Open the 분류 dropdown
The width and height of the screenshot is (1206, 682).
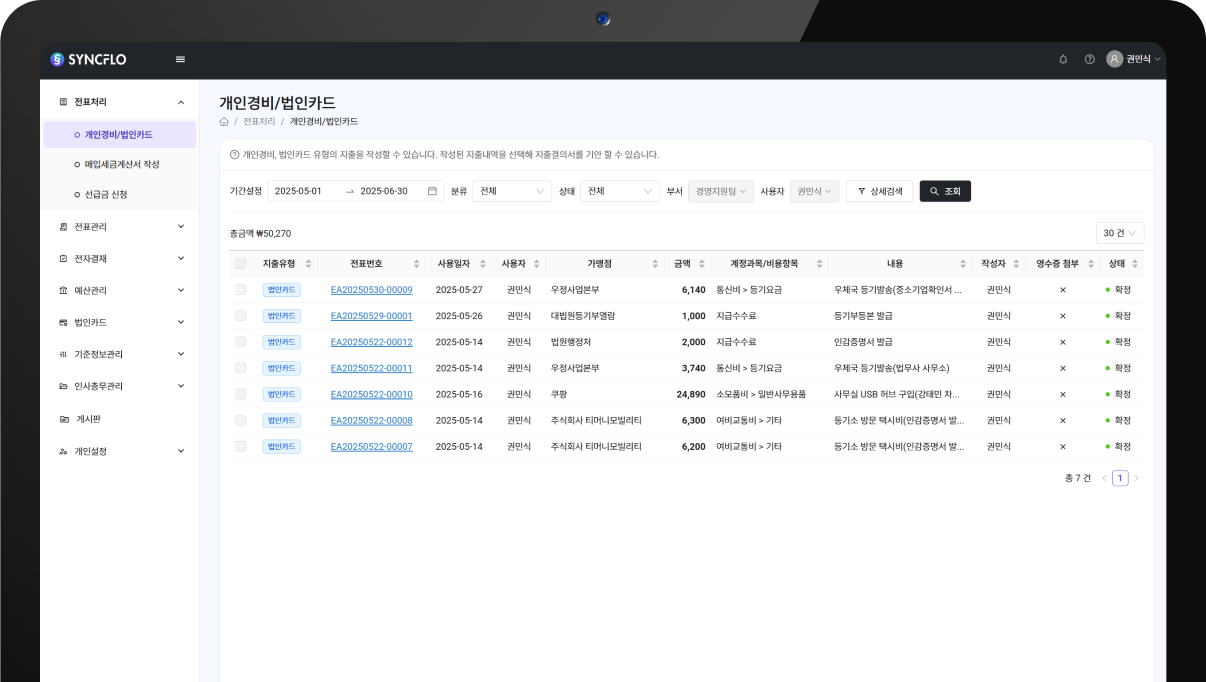(511, 191)
